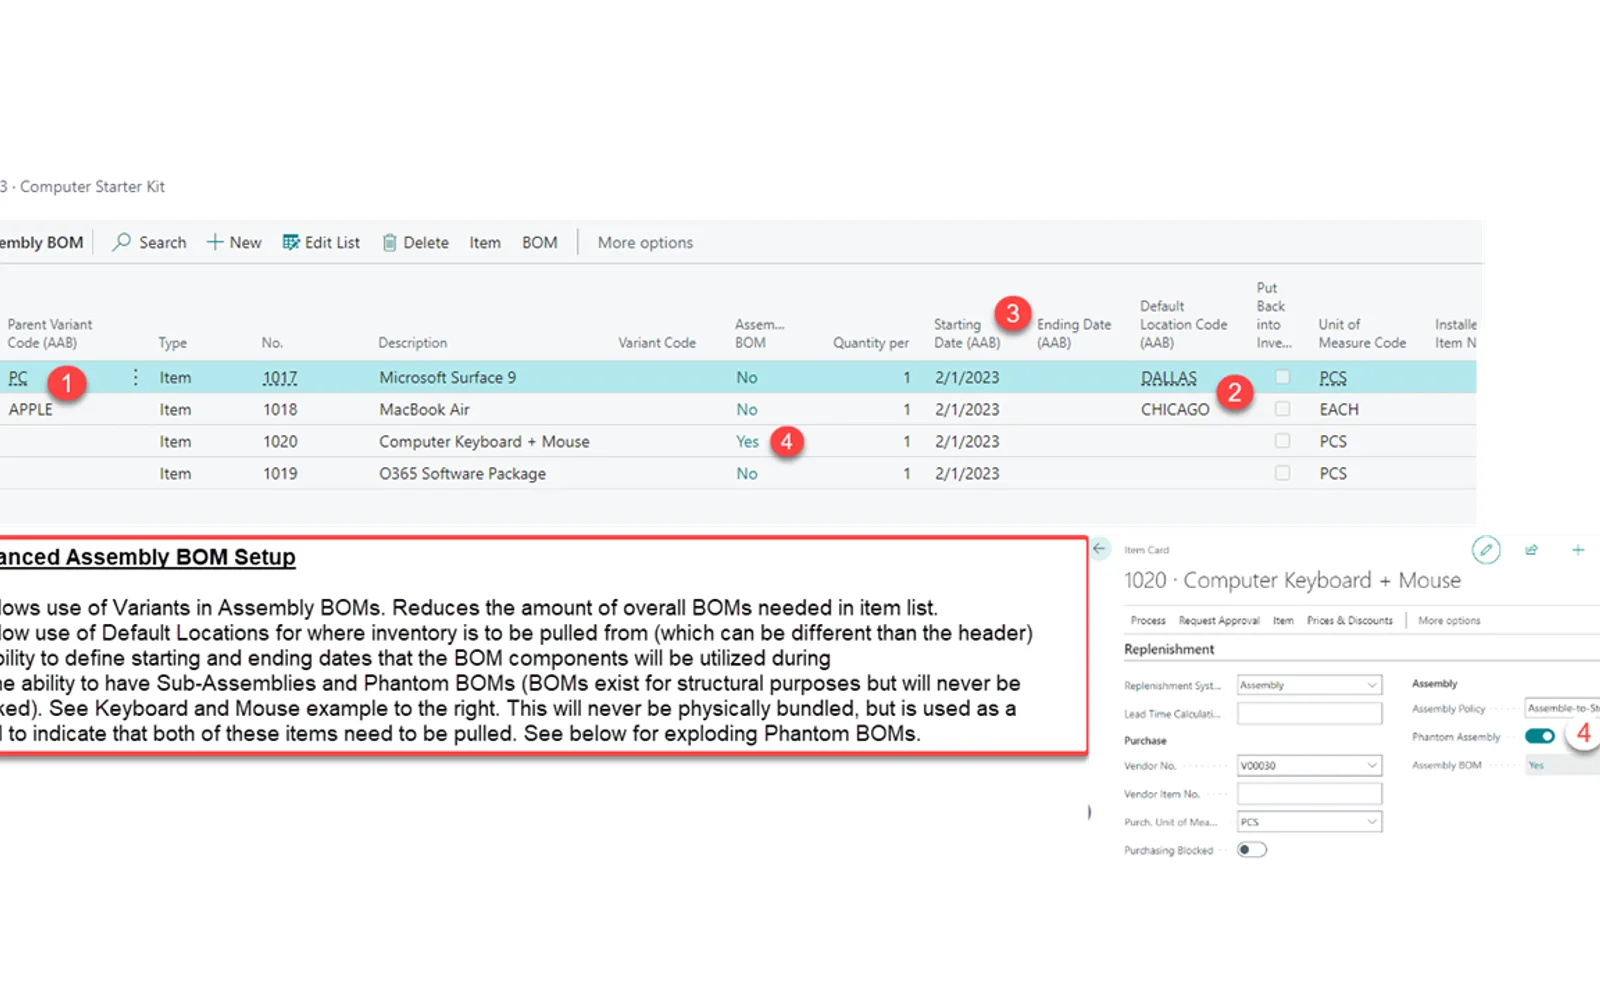Click the Delete trash can icon
1600x1000 pixels.
tap(389, 242)
